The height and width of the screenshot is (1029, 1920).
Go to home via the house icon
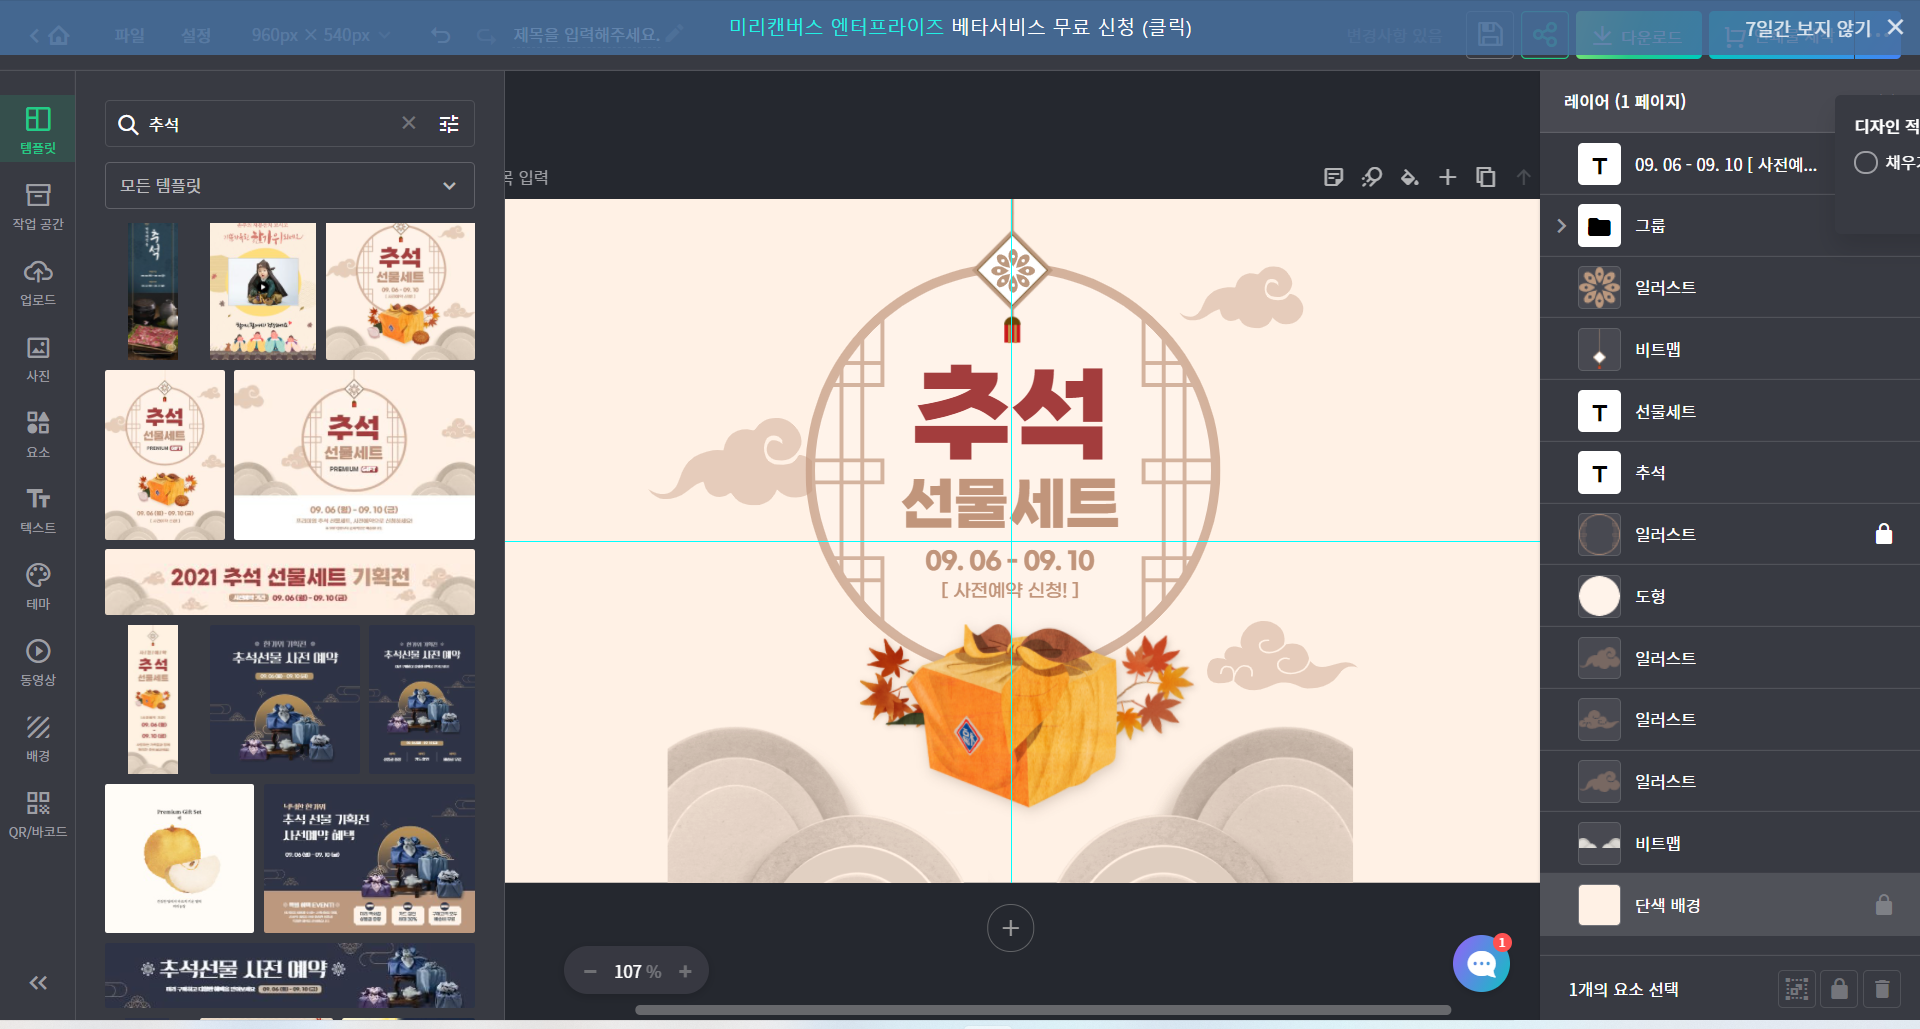[59, 36]
